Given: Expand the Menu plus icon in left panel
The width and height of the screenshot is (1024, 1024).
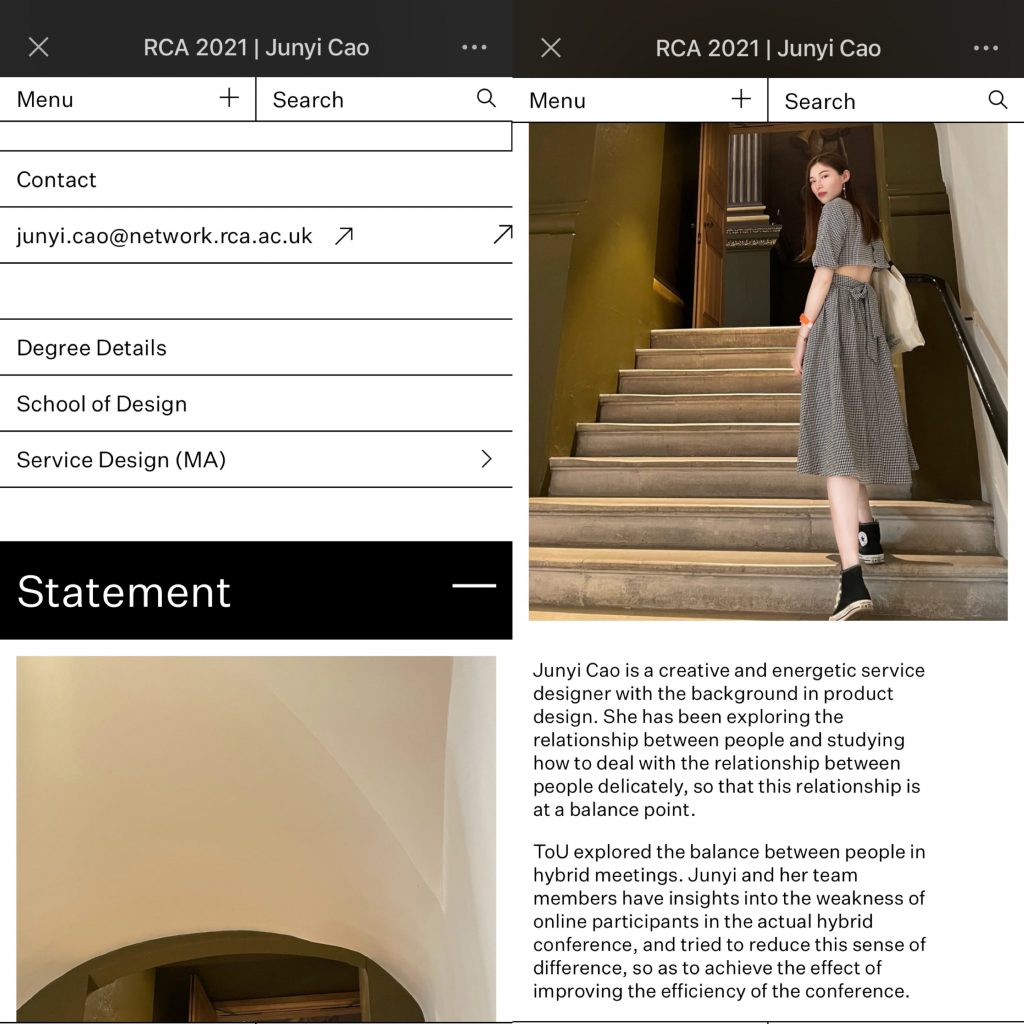Looking at the screenshot, I should 229,98.
